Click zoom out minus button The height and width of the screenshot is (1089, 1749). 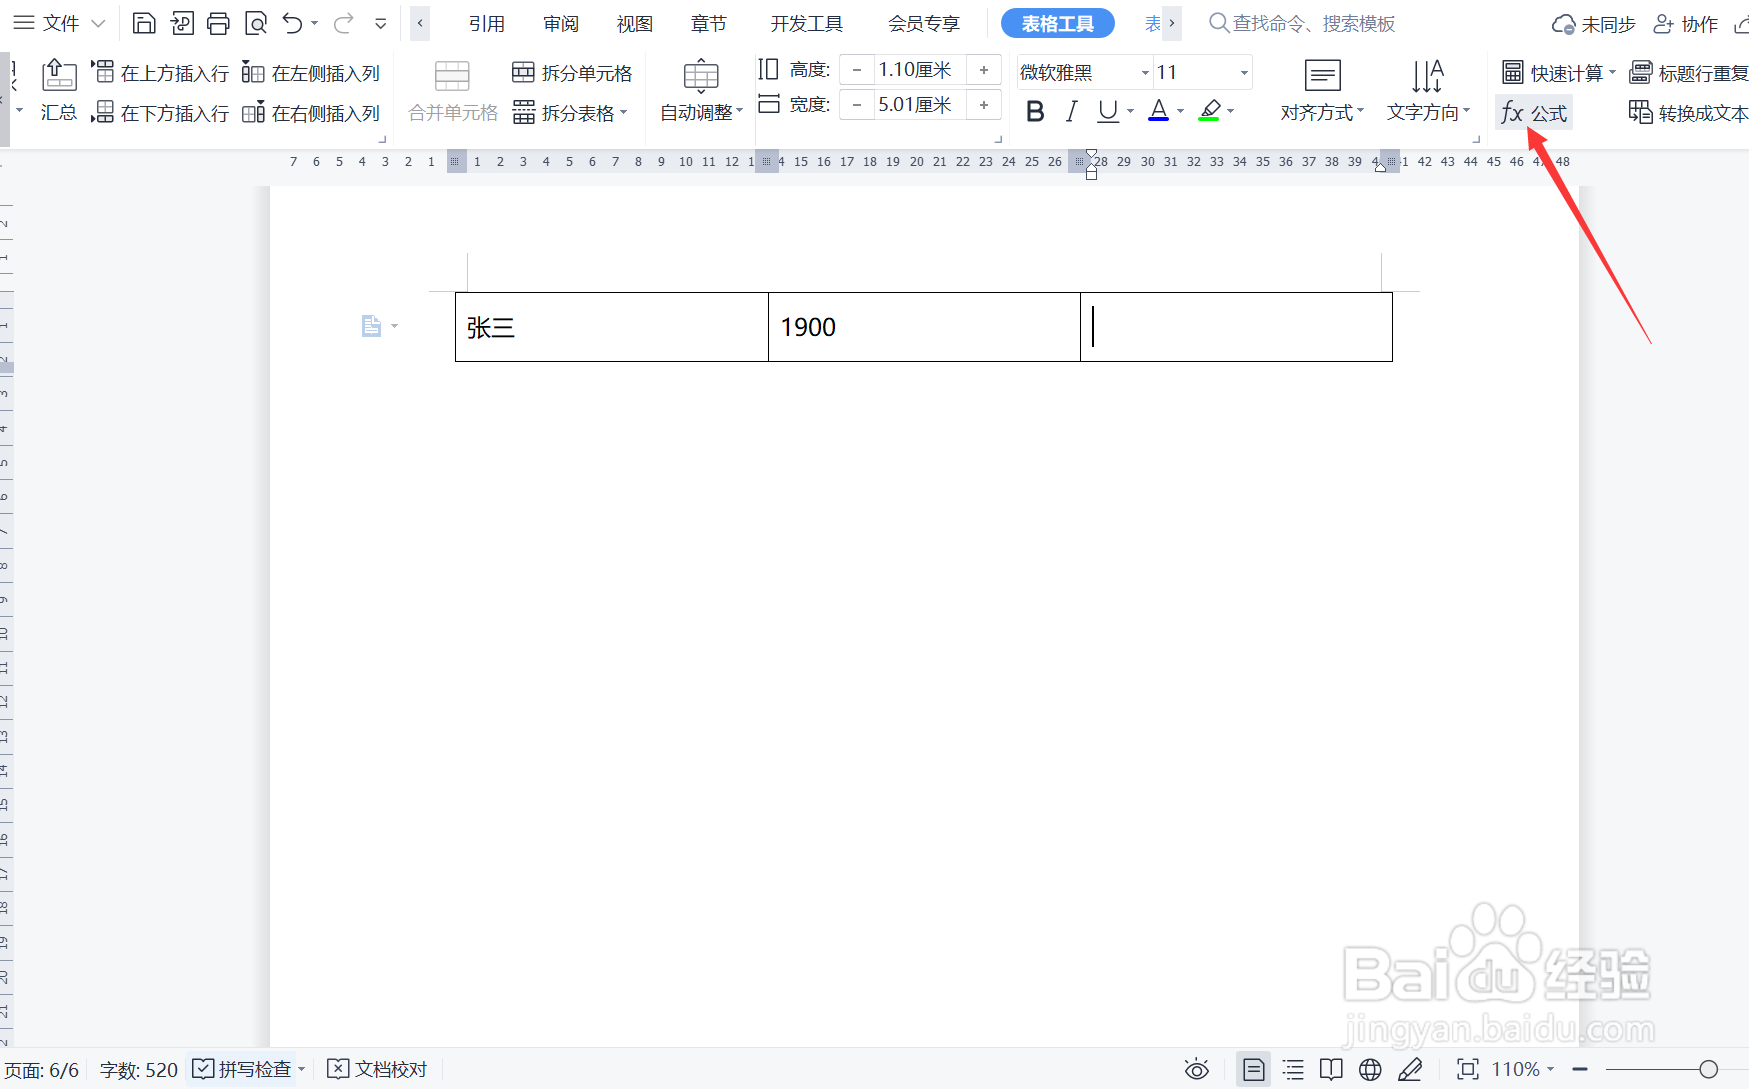pyautogui.click(x=1580, y=1069)
